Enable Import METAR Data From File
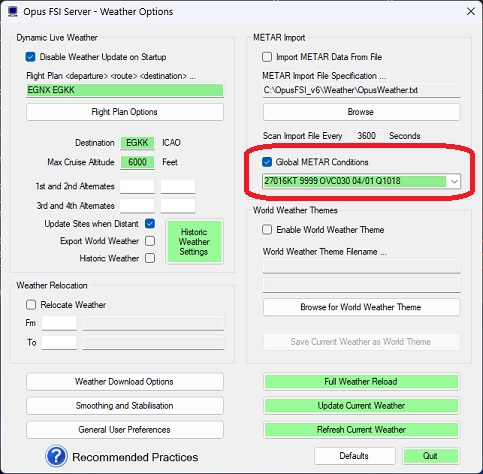The width and height of the screenshot is (483, 474). 267,57
